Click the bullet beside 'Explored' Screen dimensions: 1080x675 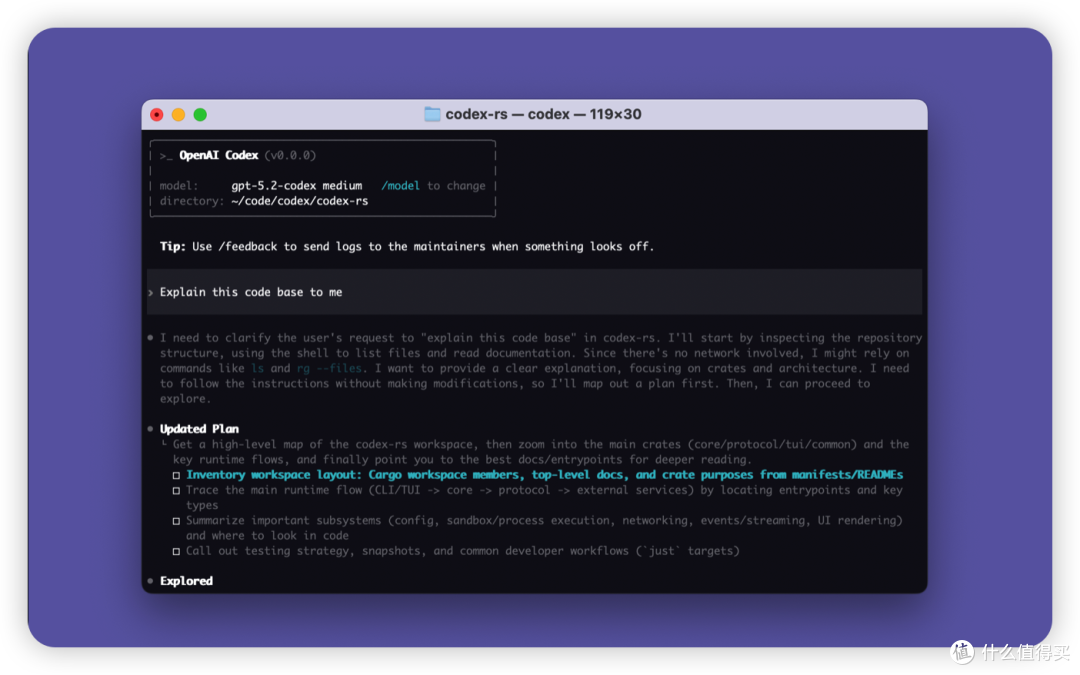click(x=150, y=581)
